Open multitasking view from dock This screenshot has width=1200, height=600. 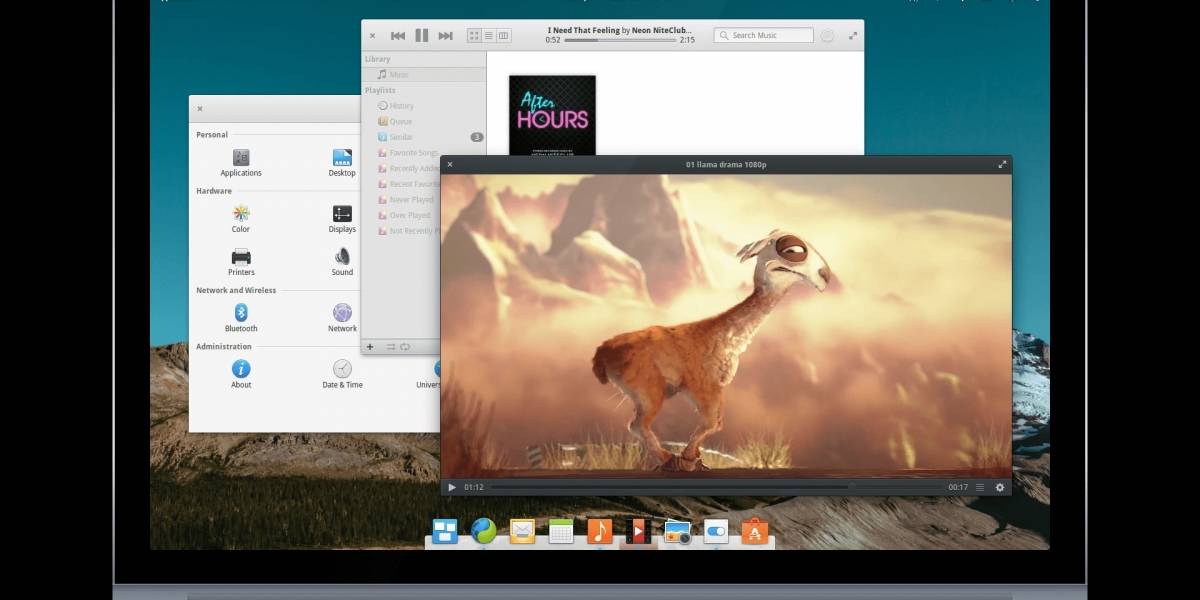(x=445, y=531)
